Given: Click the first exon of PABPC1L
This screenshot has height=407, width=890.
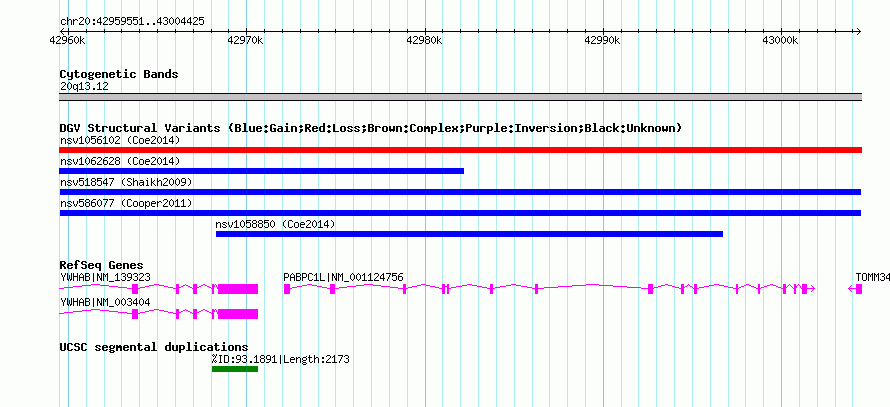Looking at the screenshot, I should (287, 289).
